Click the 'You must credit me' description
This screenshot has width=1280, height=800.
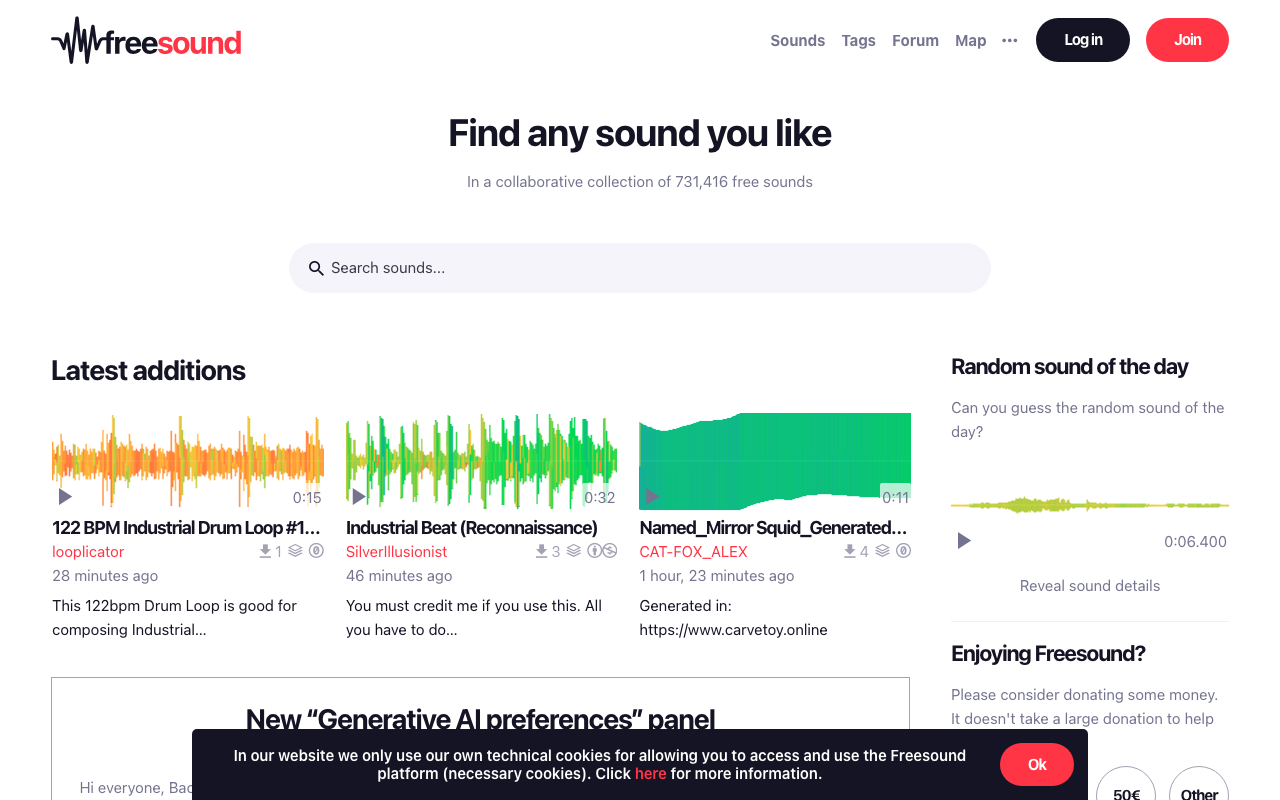(x=474, y=618)
